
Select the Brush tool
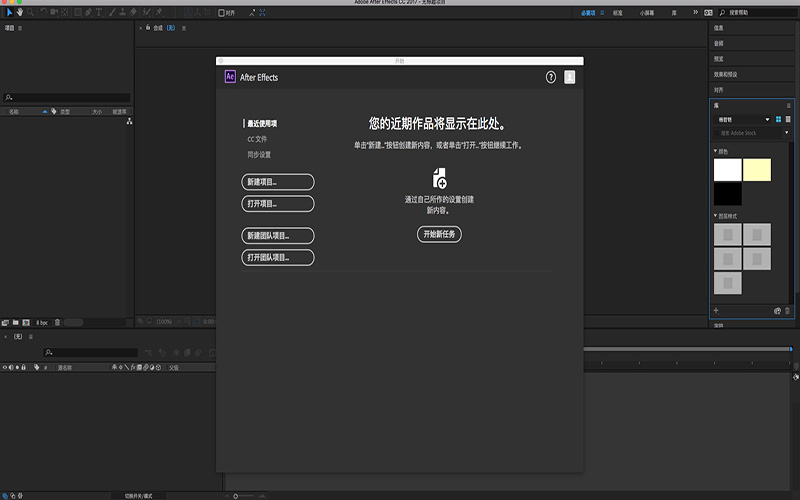coord(112,12)
